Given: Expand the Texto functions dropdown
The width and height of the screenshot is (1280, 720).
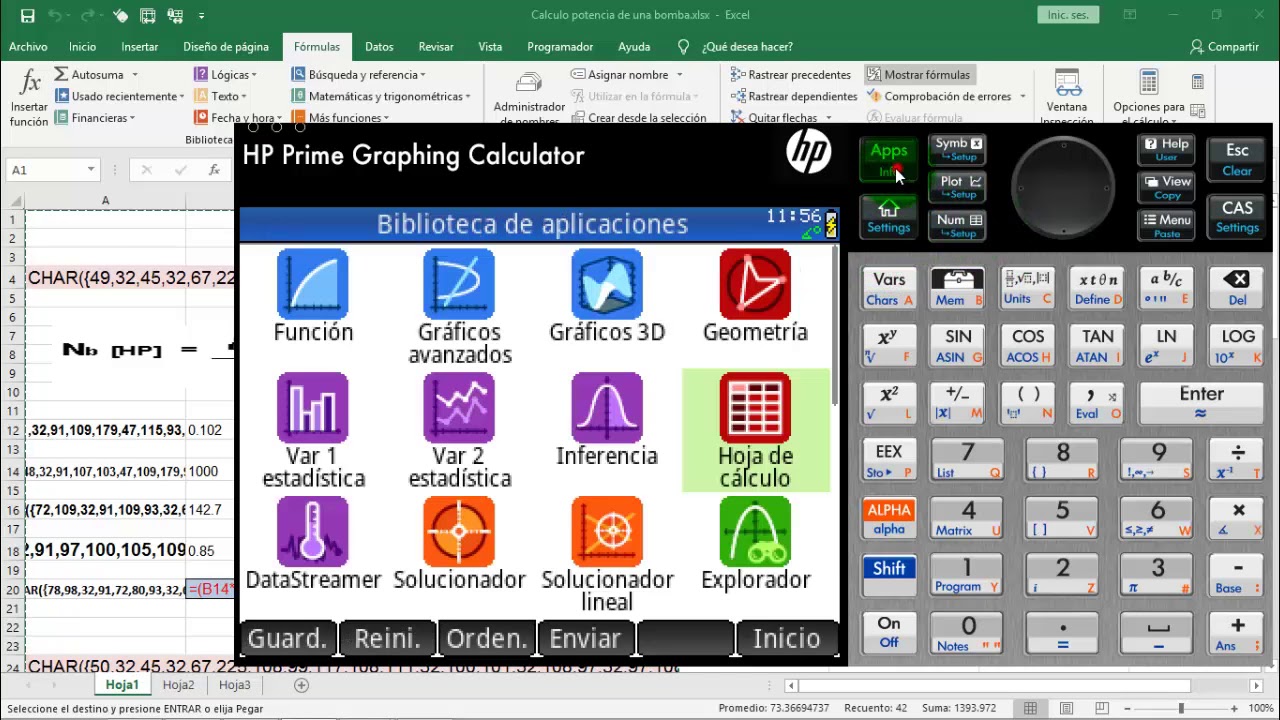Looking at the screenshot, I should click(244, 97).
